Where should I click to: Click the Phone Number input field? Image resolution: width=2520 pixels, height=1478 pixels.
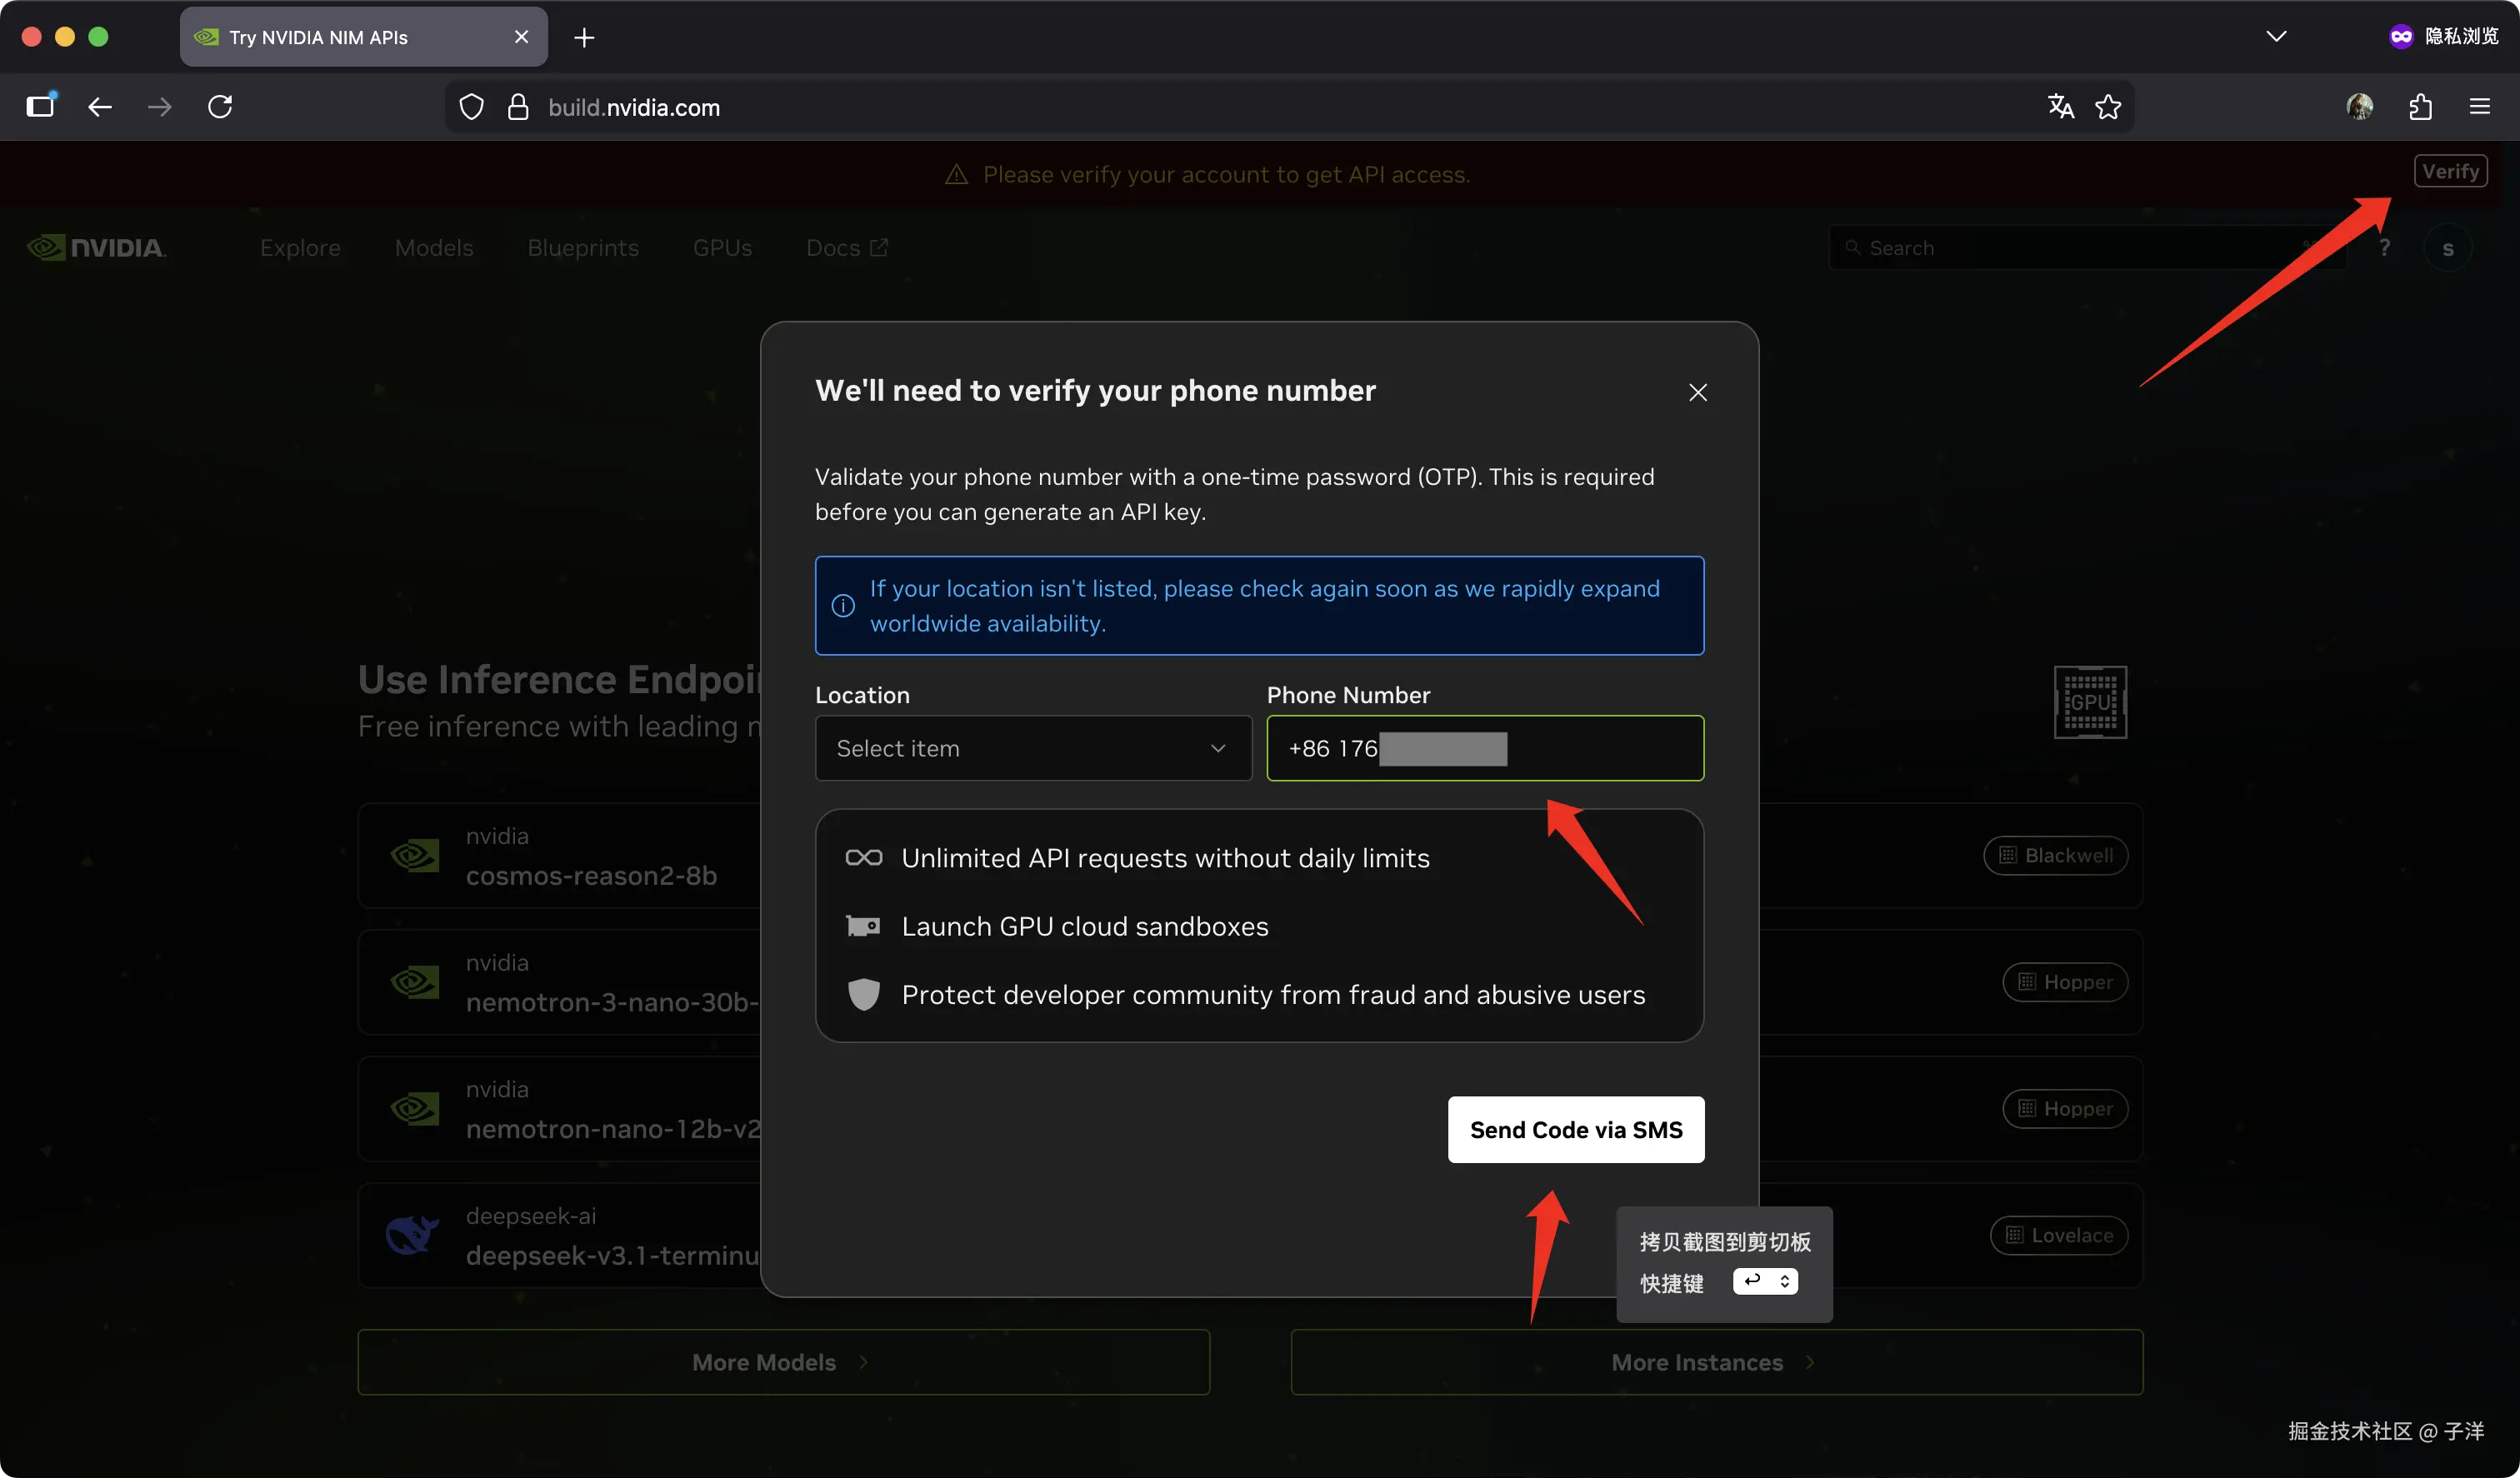(1600, 748)
